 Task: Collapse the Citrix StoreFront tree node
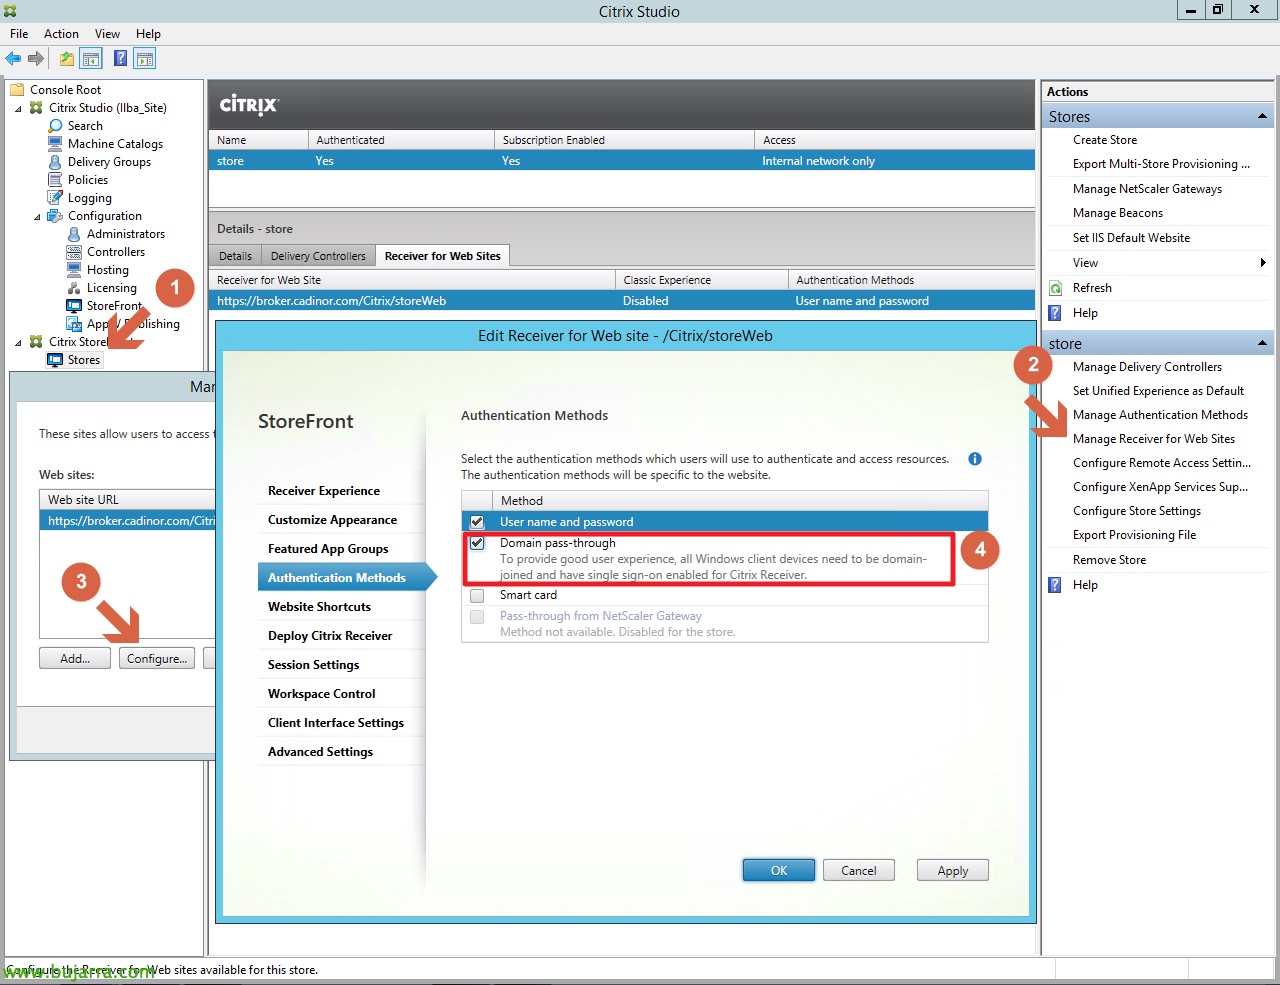pos(18,343)
